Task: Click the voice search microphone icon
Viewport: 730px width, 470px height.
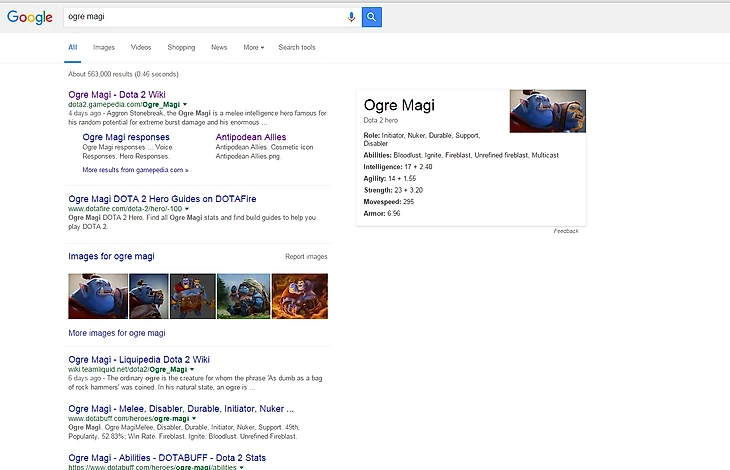Action: pos(351,17)
